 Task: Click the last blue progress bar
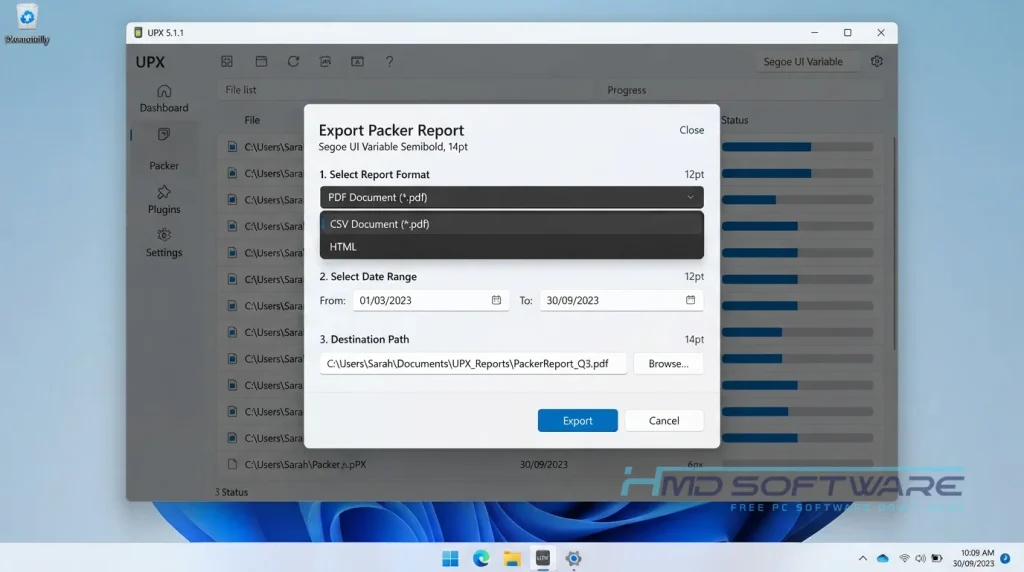[797, 438]
